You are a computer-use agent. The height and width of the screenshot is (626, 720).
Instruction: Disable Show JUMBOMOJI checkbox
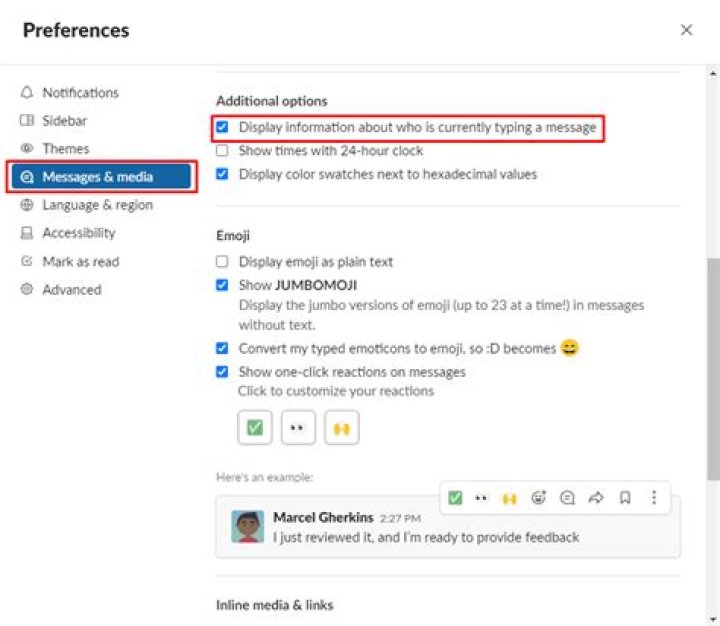(x=222, y=285)
